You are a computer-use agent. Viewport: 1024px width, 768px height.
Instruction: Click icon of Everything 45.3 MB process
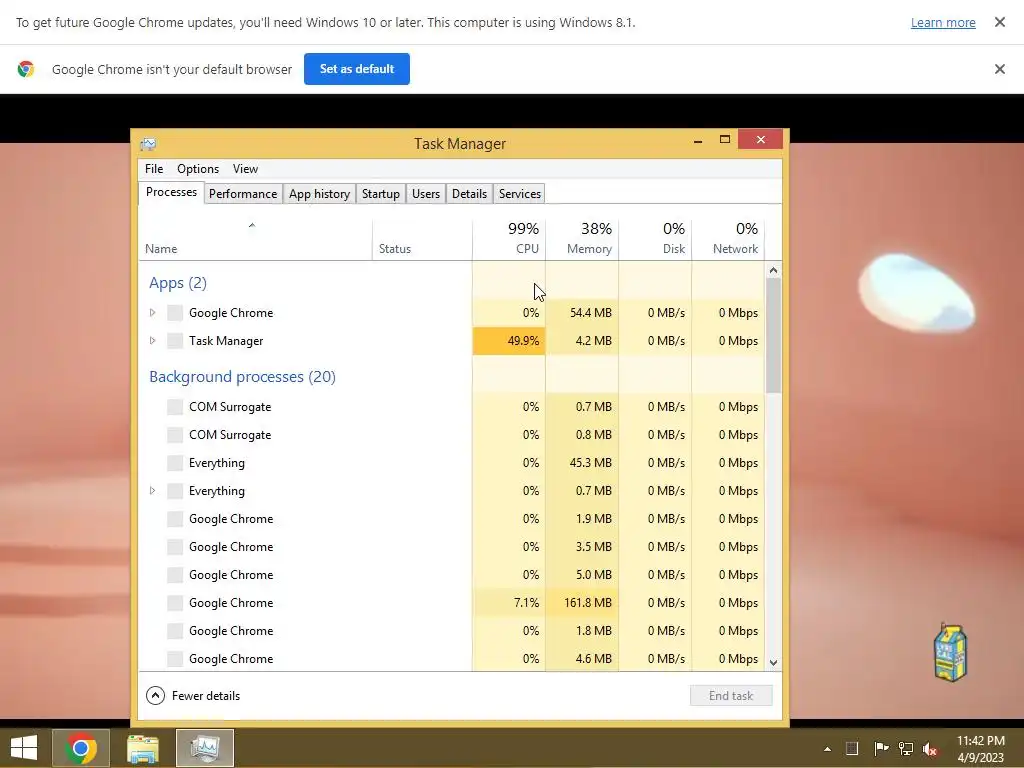(175, 463)
